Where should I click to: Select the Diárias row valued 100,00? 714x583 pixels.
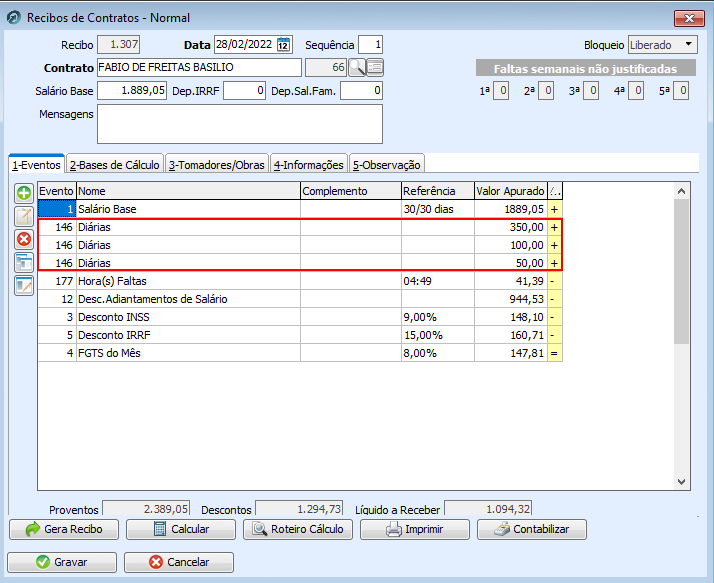click(x=300, y=245)
